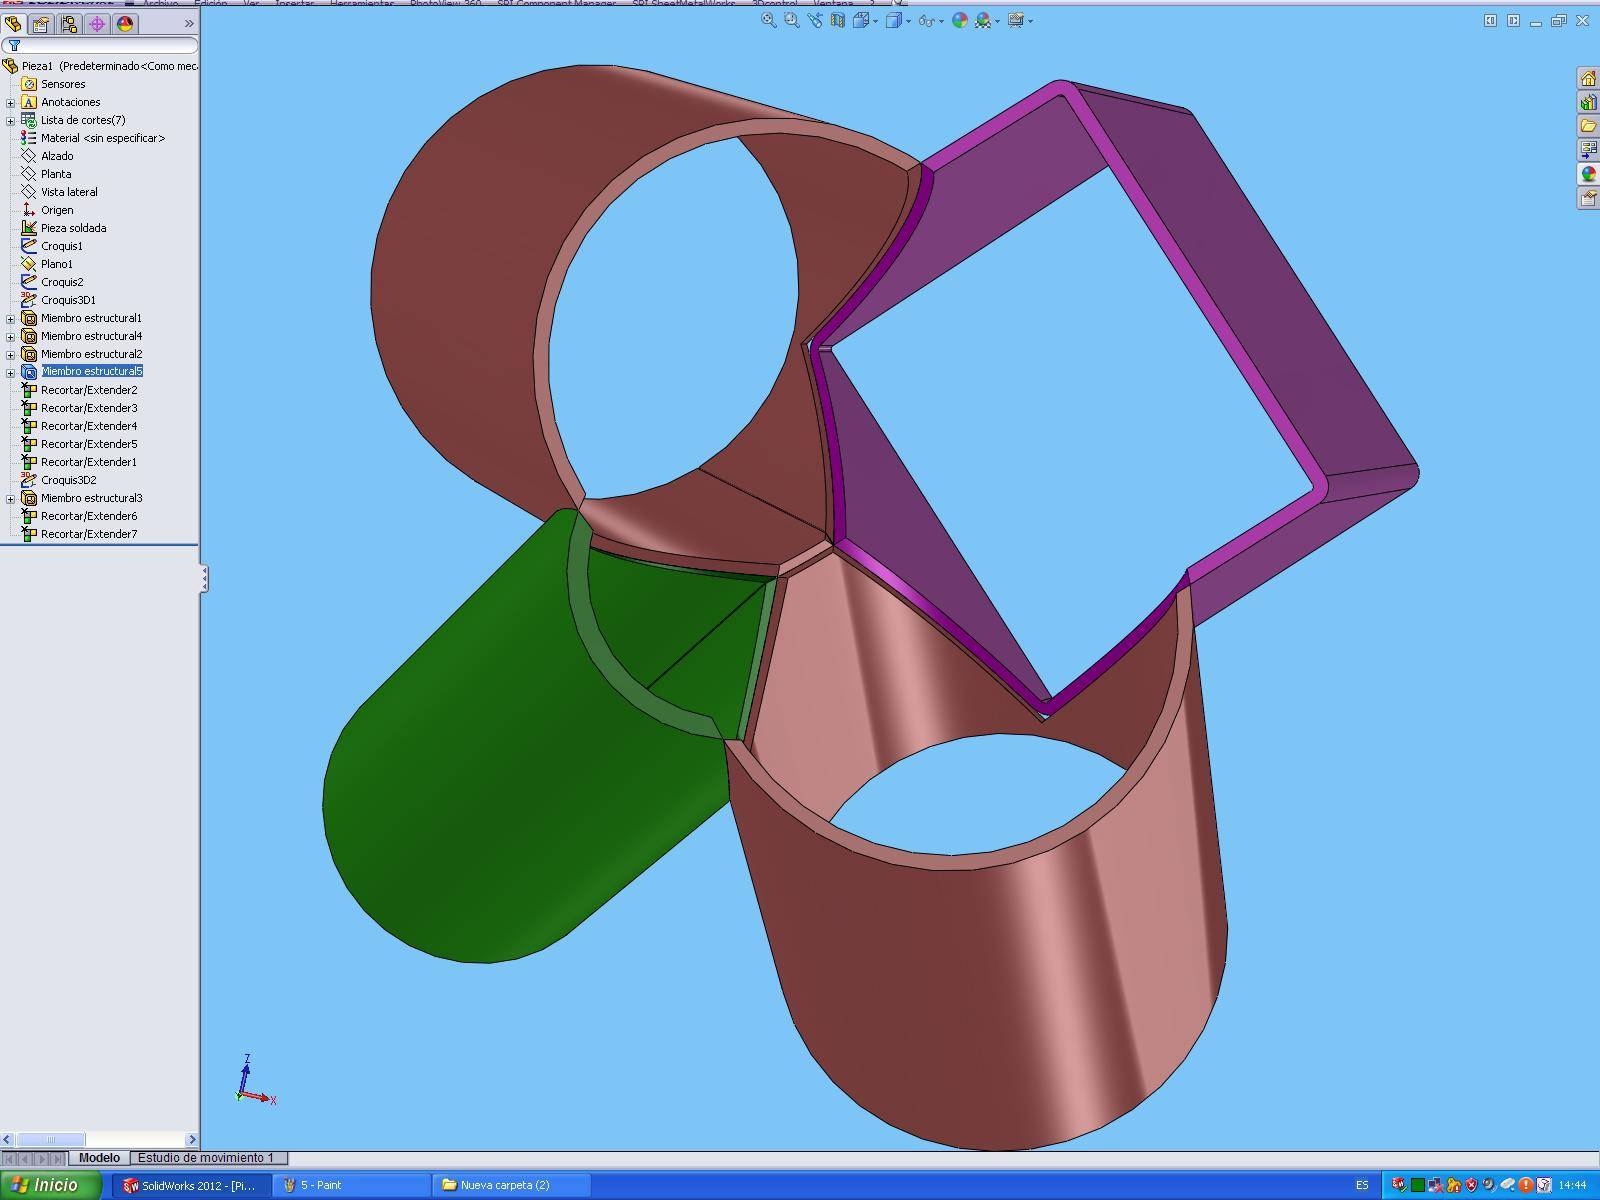Select Croquis3D2 sketch
This screenshot has width=1600, height=1200.
tap(68, 480)
